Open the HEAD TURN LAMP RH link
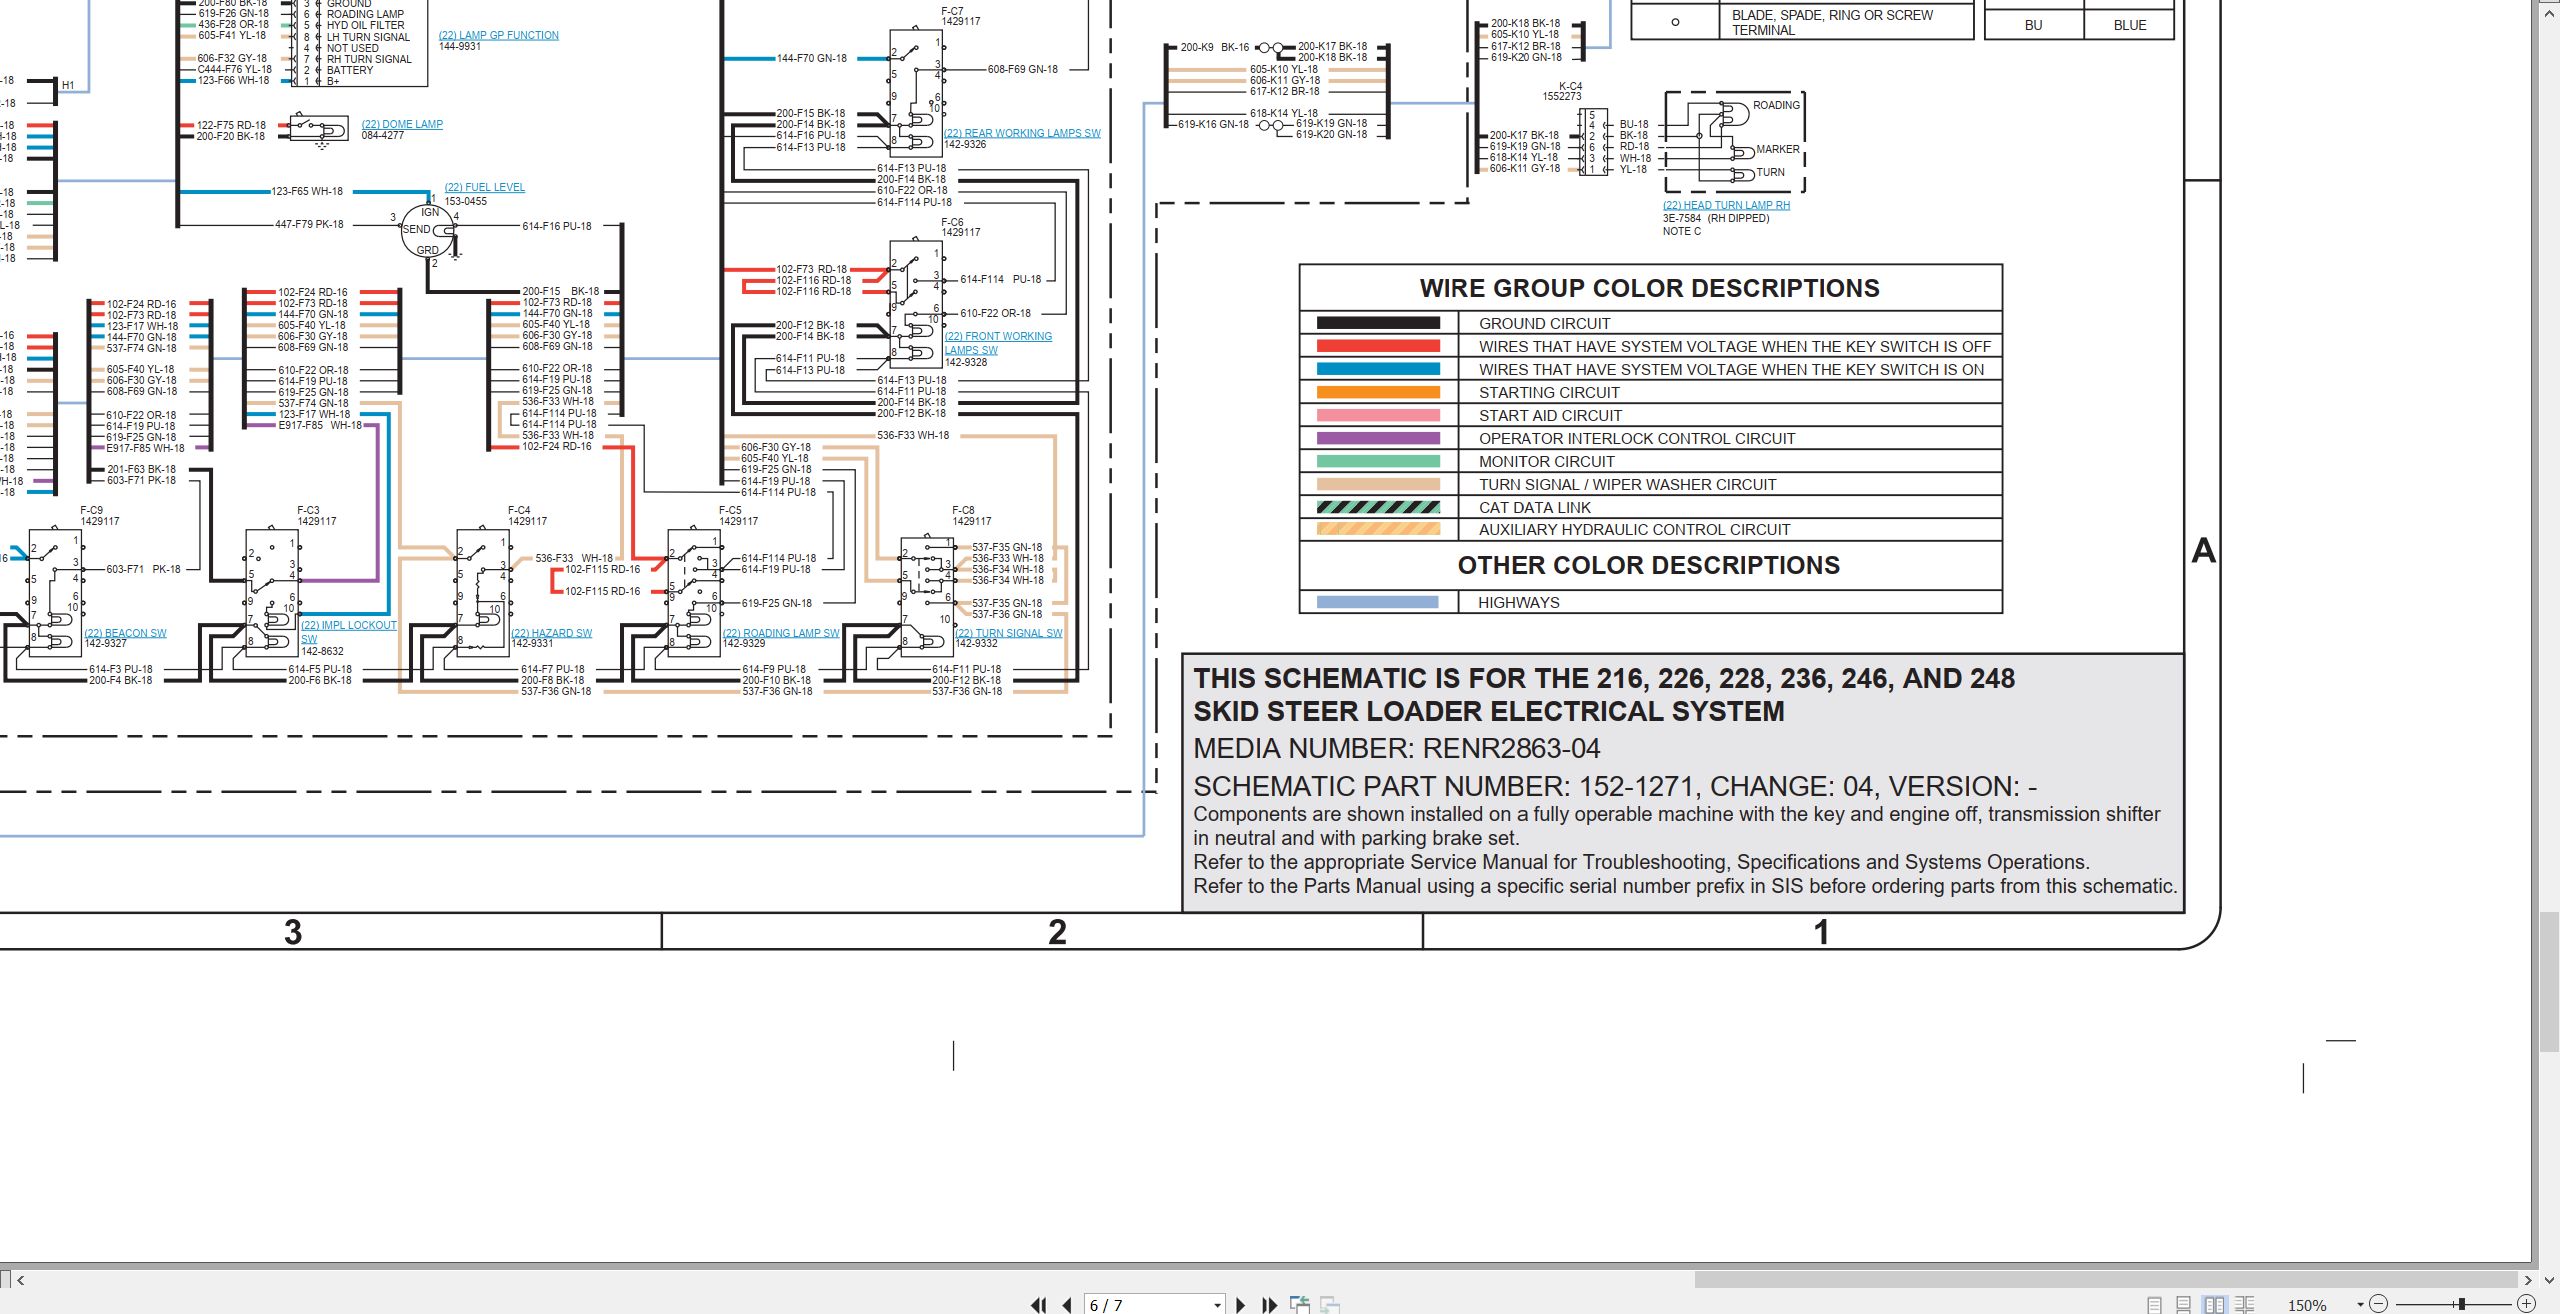Viewport: 2560px width, 1314px height. click(1726, 205)
